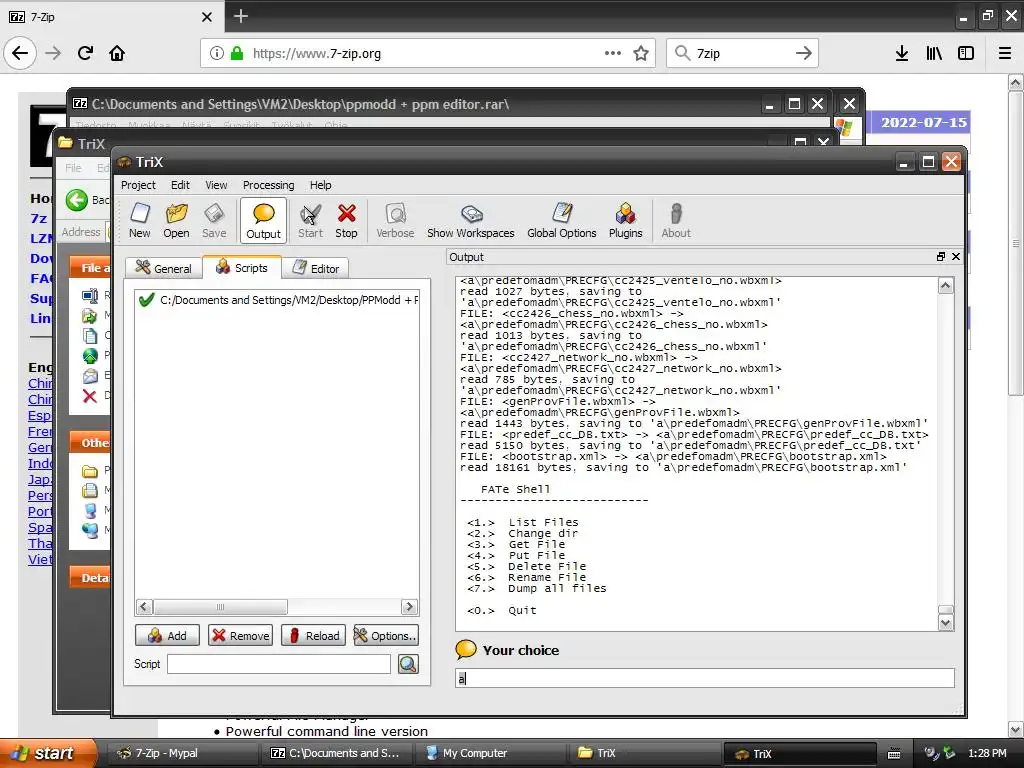Open a new browser tab
This screenshot has height=768, width=1024.
click(x=241, y=16)
